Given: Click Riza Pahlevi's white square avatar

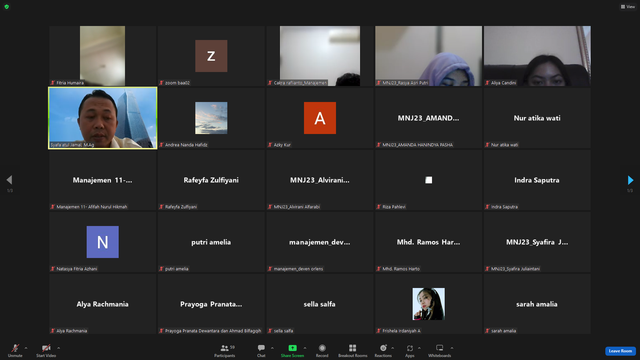Looking at the screenshot, I should (429, 180).
